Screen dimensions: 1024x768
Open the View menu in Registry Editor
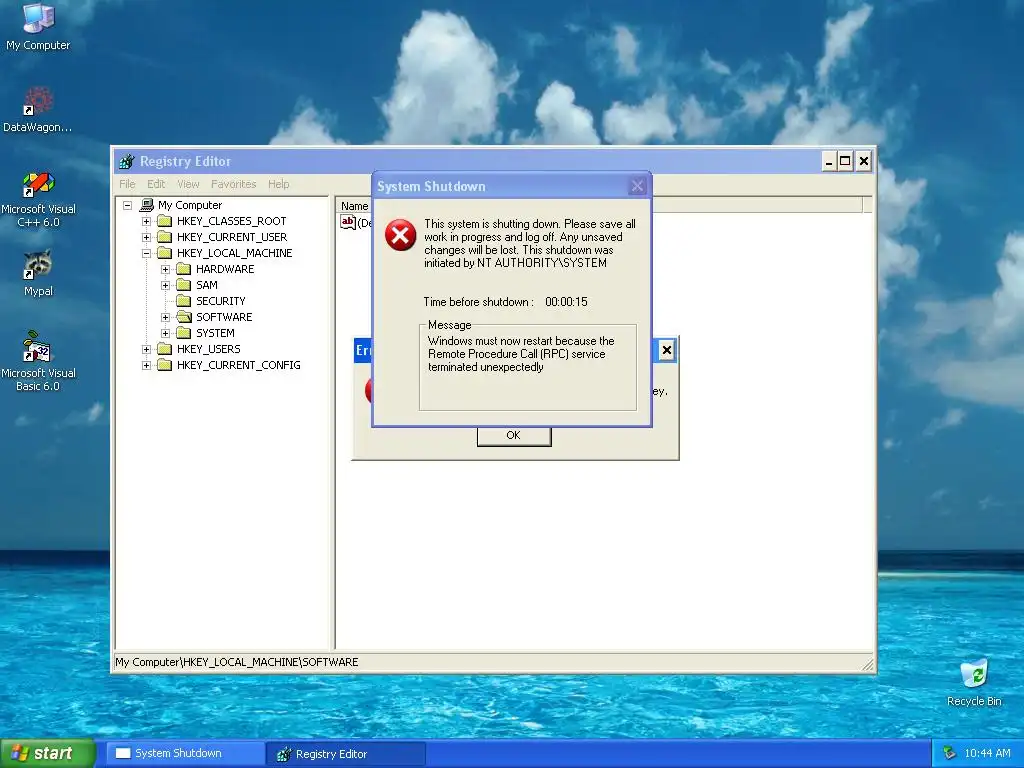[x=188, y=184]
